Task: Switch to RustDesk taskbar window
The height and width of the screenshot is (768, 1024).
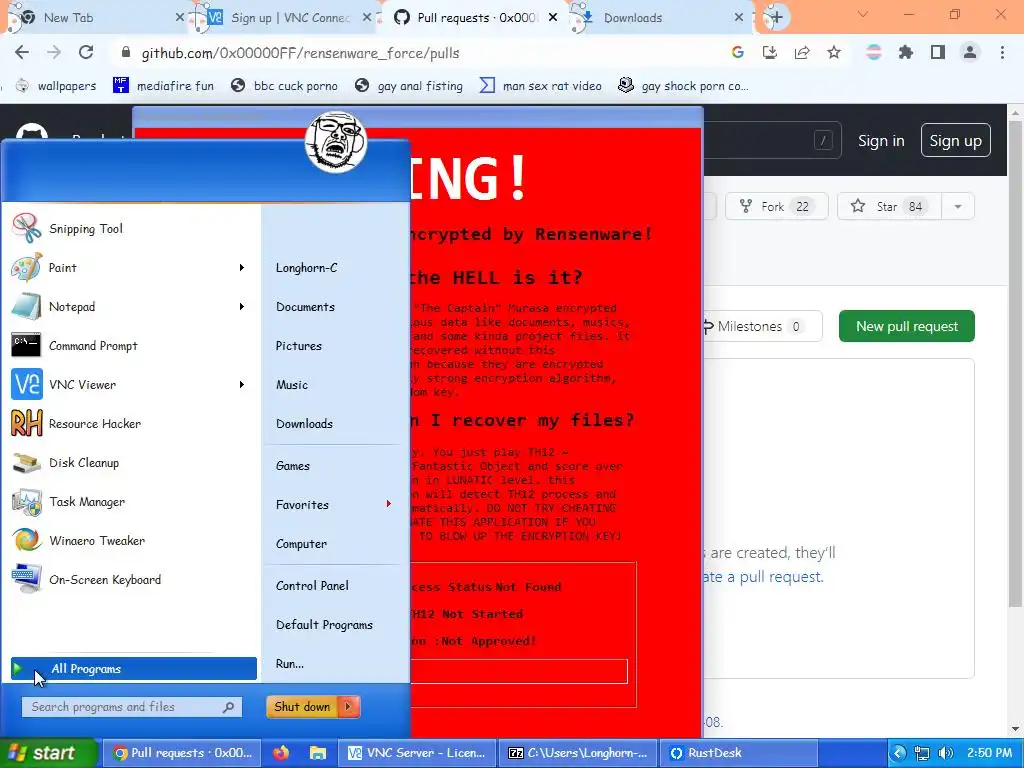Action: pos(739,753)
